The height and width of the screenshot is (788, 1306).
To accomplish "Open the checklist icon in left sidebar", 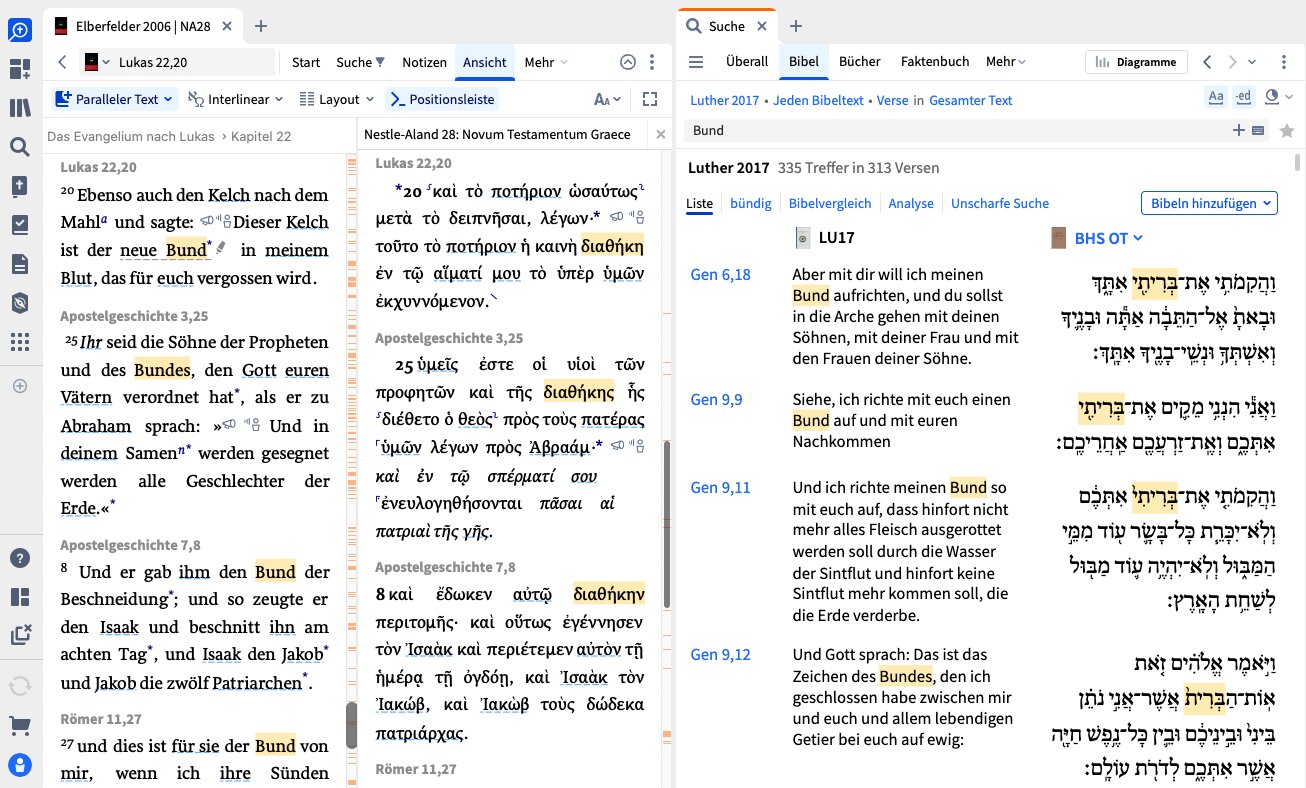I will 20,225.
